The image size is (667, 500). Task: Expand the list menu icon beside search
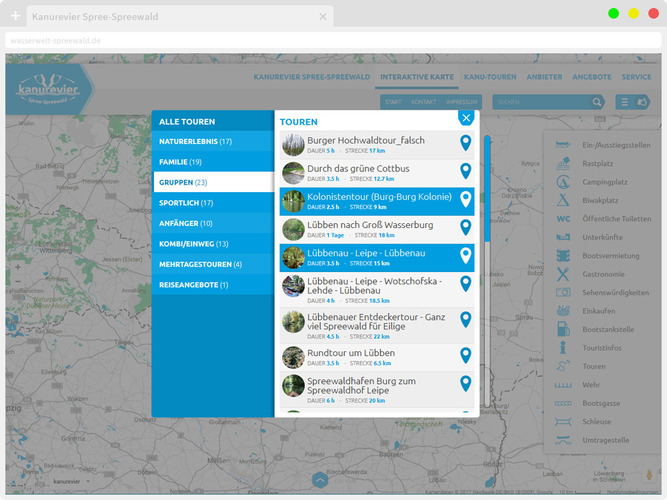coord(624,102)
